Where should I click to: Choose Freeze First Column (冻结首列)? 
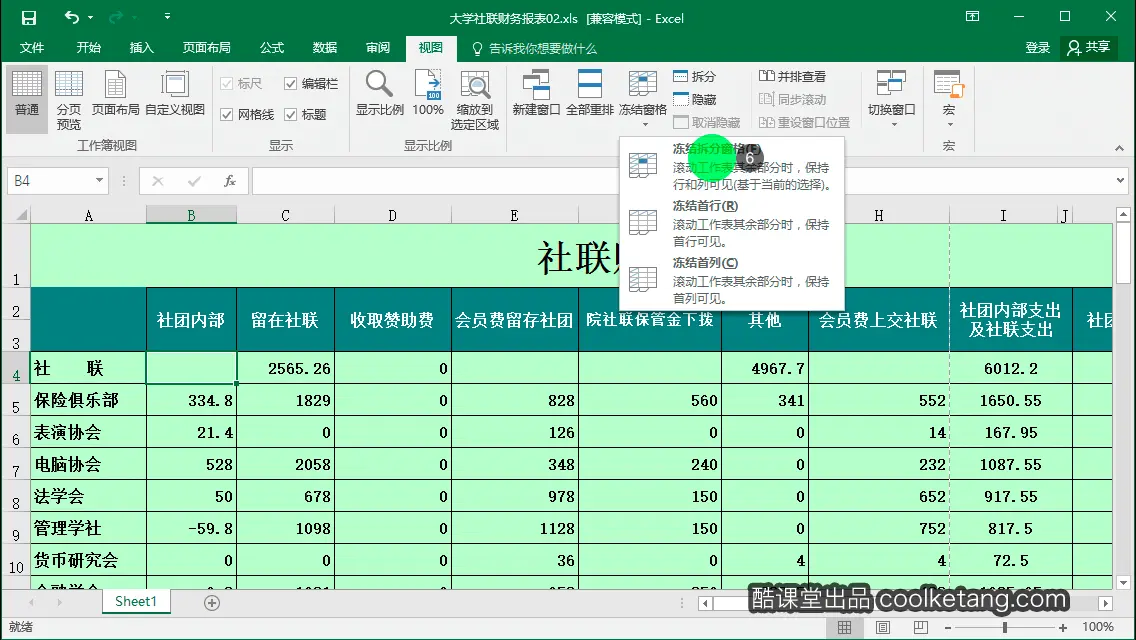(x=732, y=280)
